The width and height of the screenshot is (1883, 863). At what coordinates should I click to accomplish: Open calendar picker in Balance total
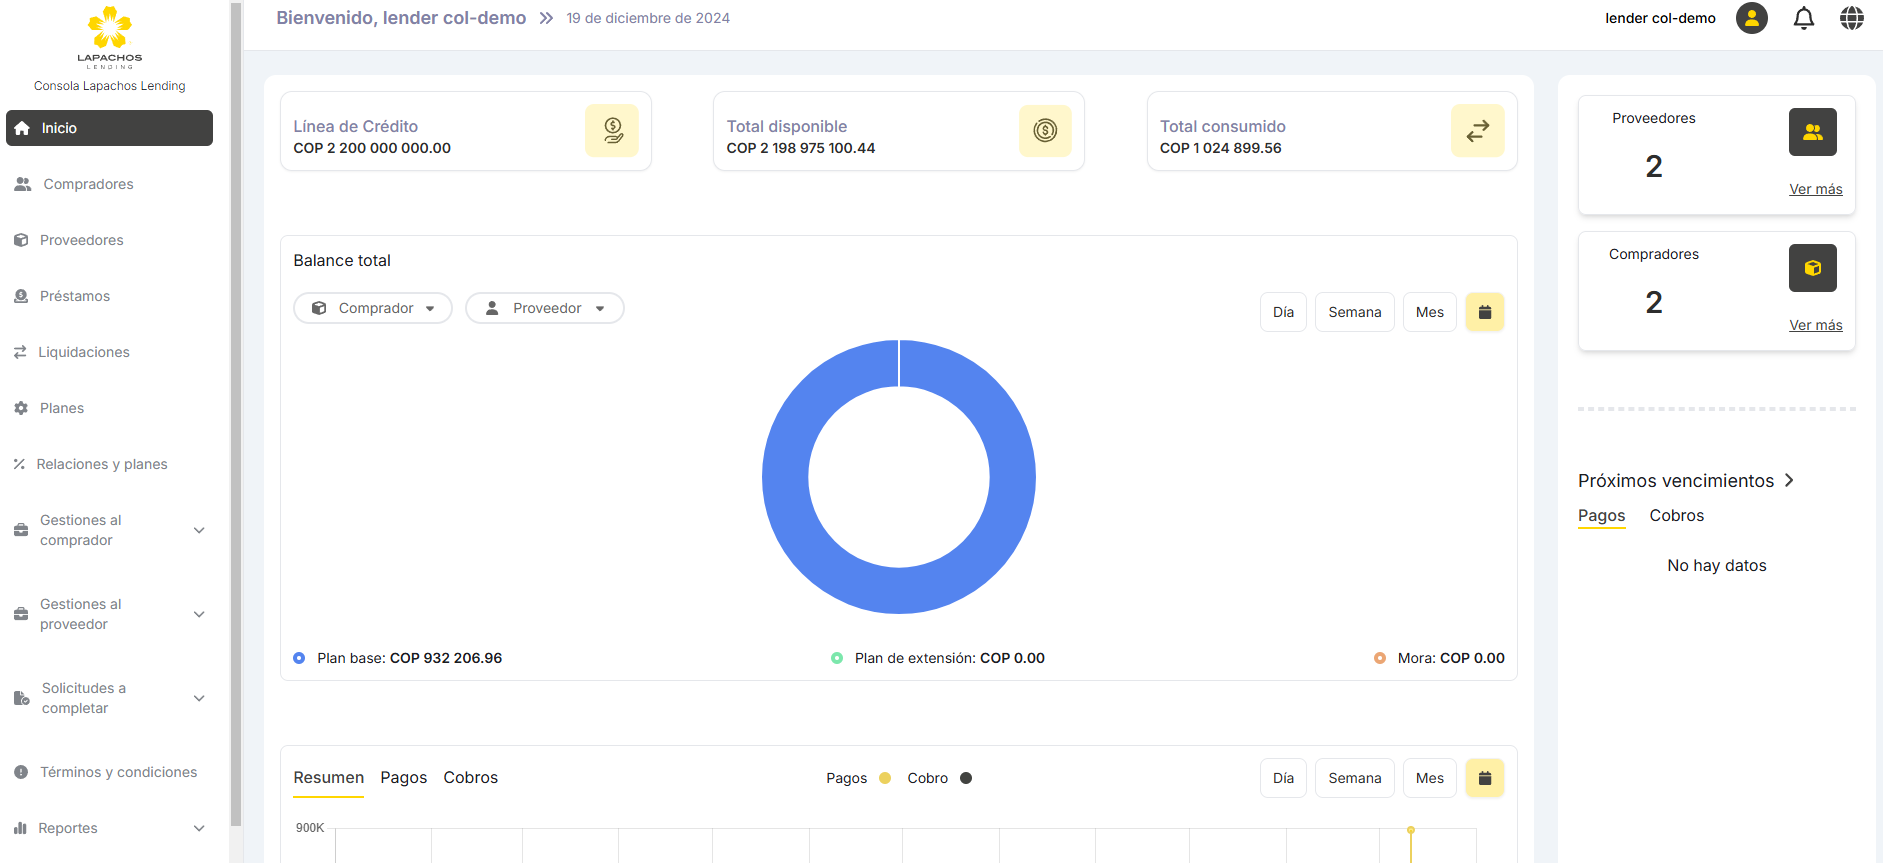(1484, 312)
